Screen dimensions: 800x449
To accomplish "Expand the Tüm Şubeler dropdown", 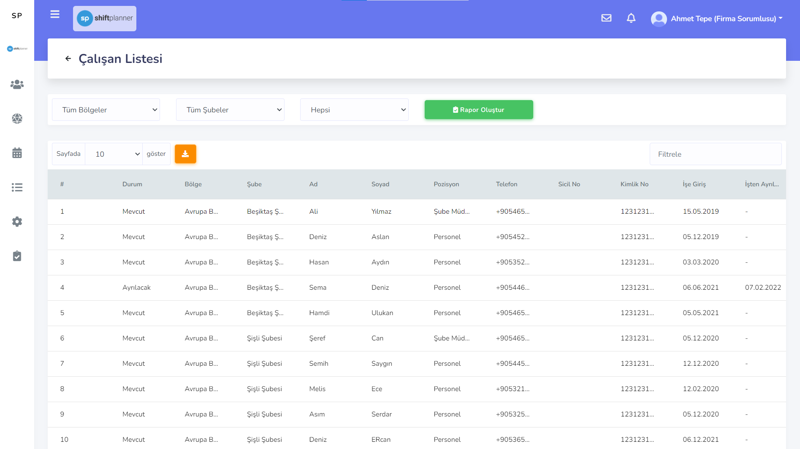I will coord(230,110).
